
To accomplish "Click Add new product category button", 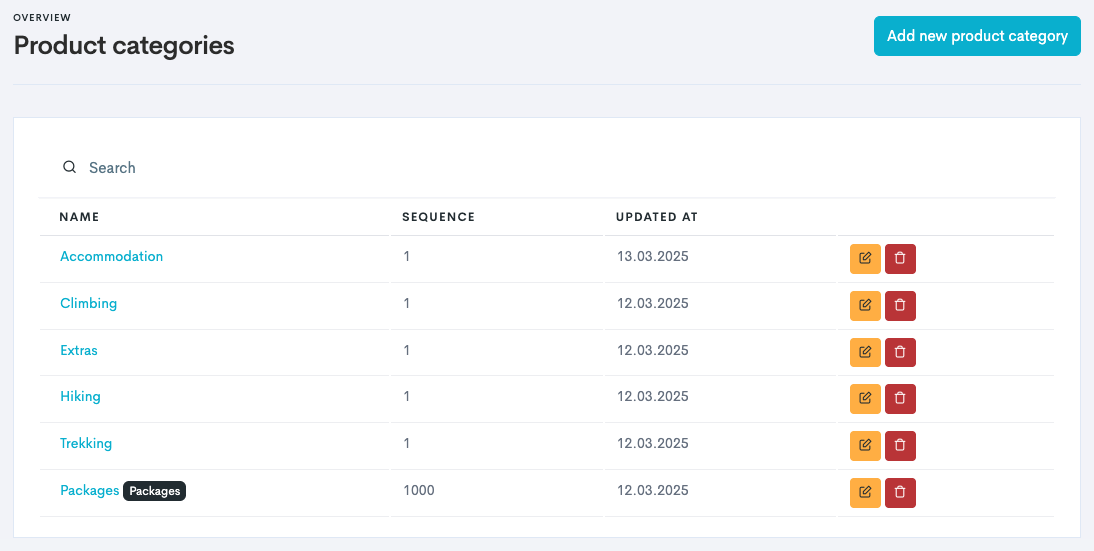I will [977, 36].
